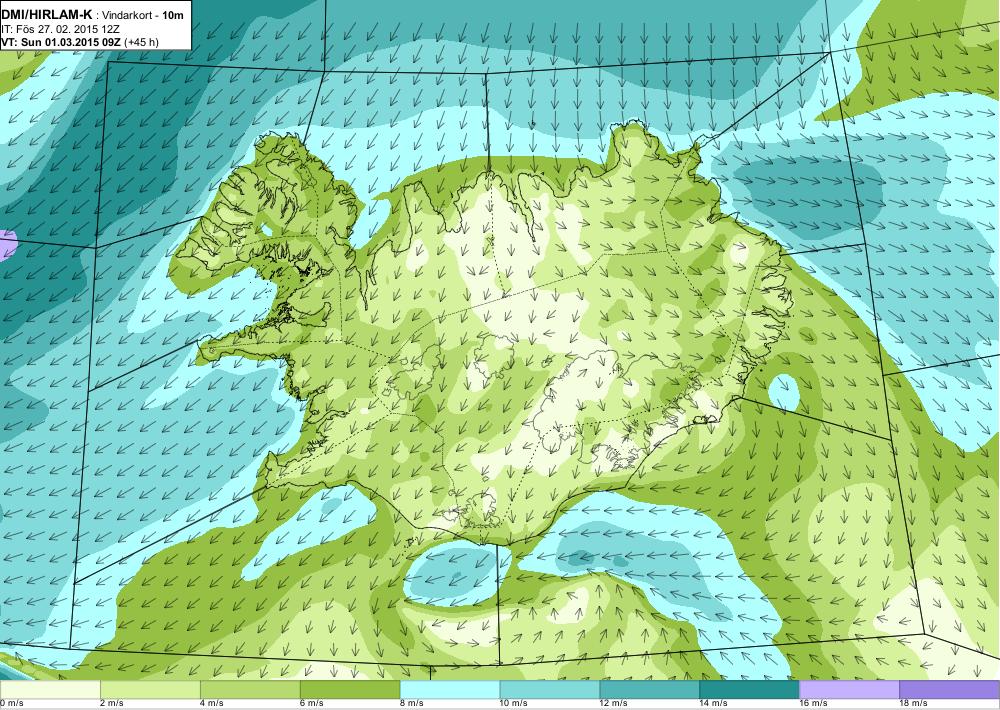The height and width of the screenshot is (710, 1000).
Task: Click the light green 2–4 m/s legend swatch
Action: pos(150,690)
